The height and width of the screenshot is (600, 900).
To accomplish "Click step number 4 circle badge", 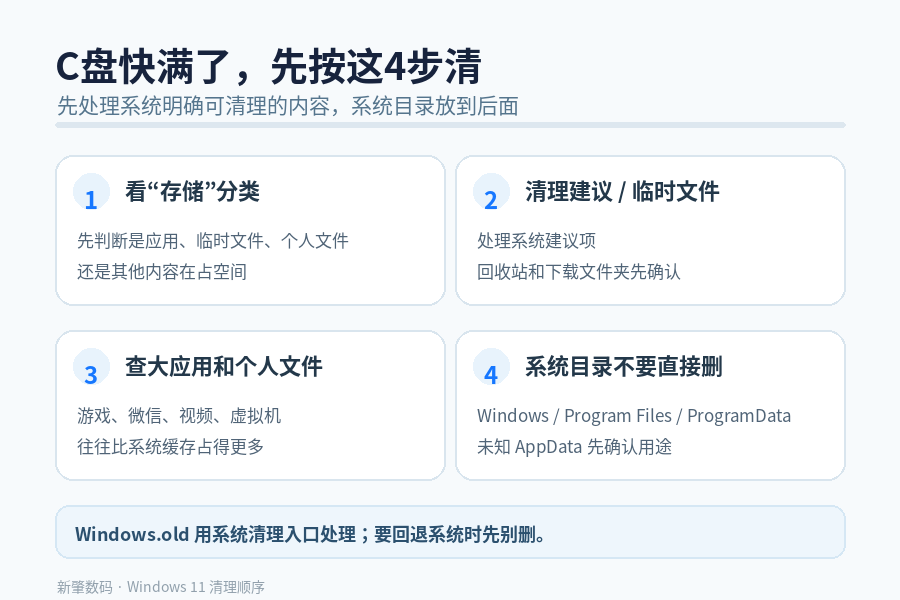I will 491,367.
